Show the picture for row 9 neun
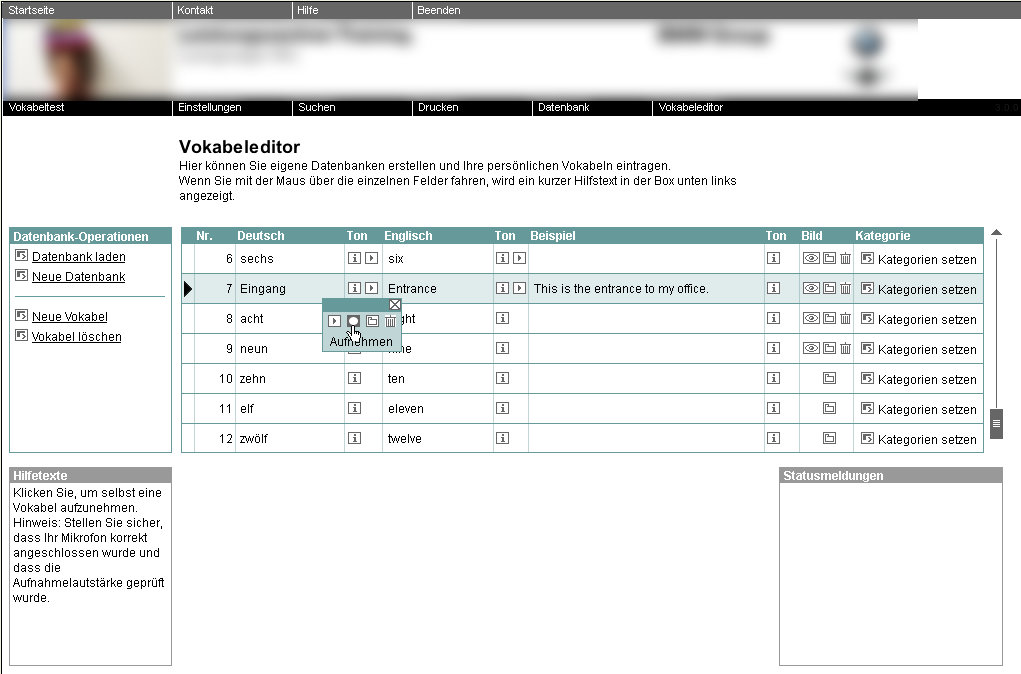 click(811, 349)
